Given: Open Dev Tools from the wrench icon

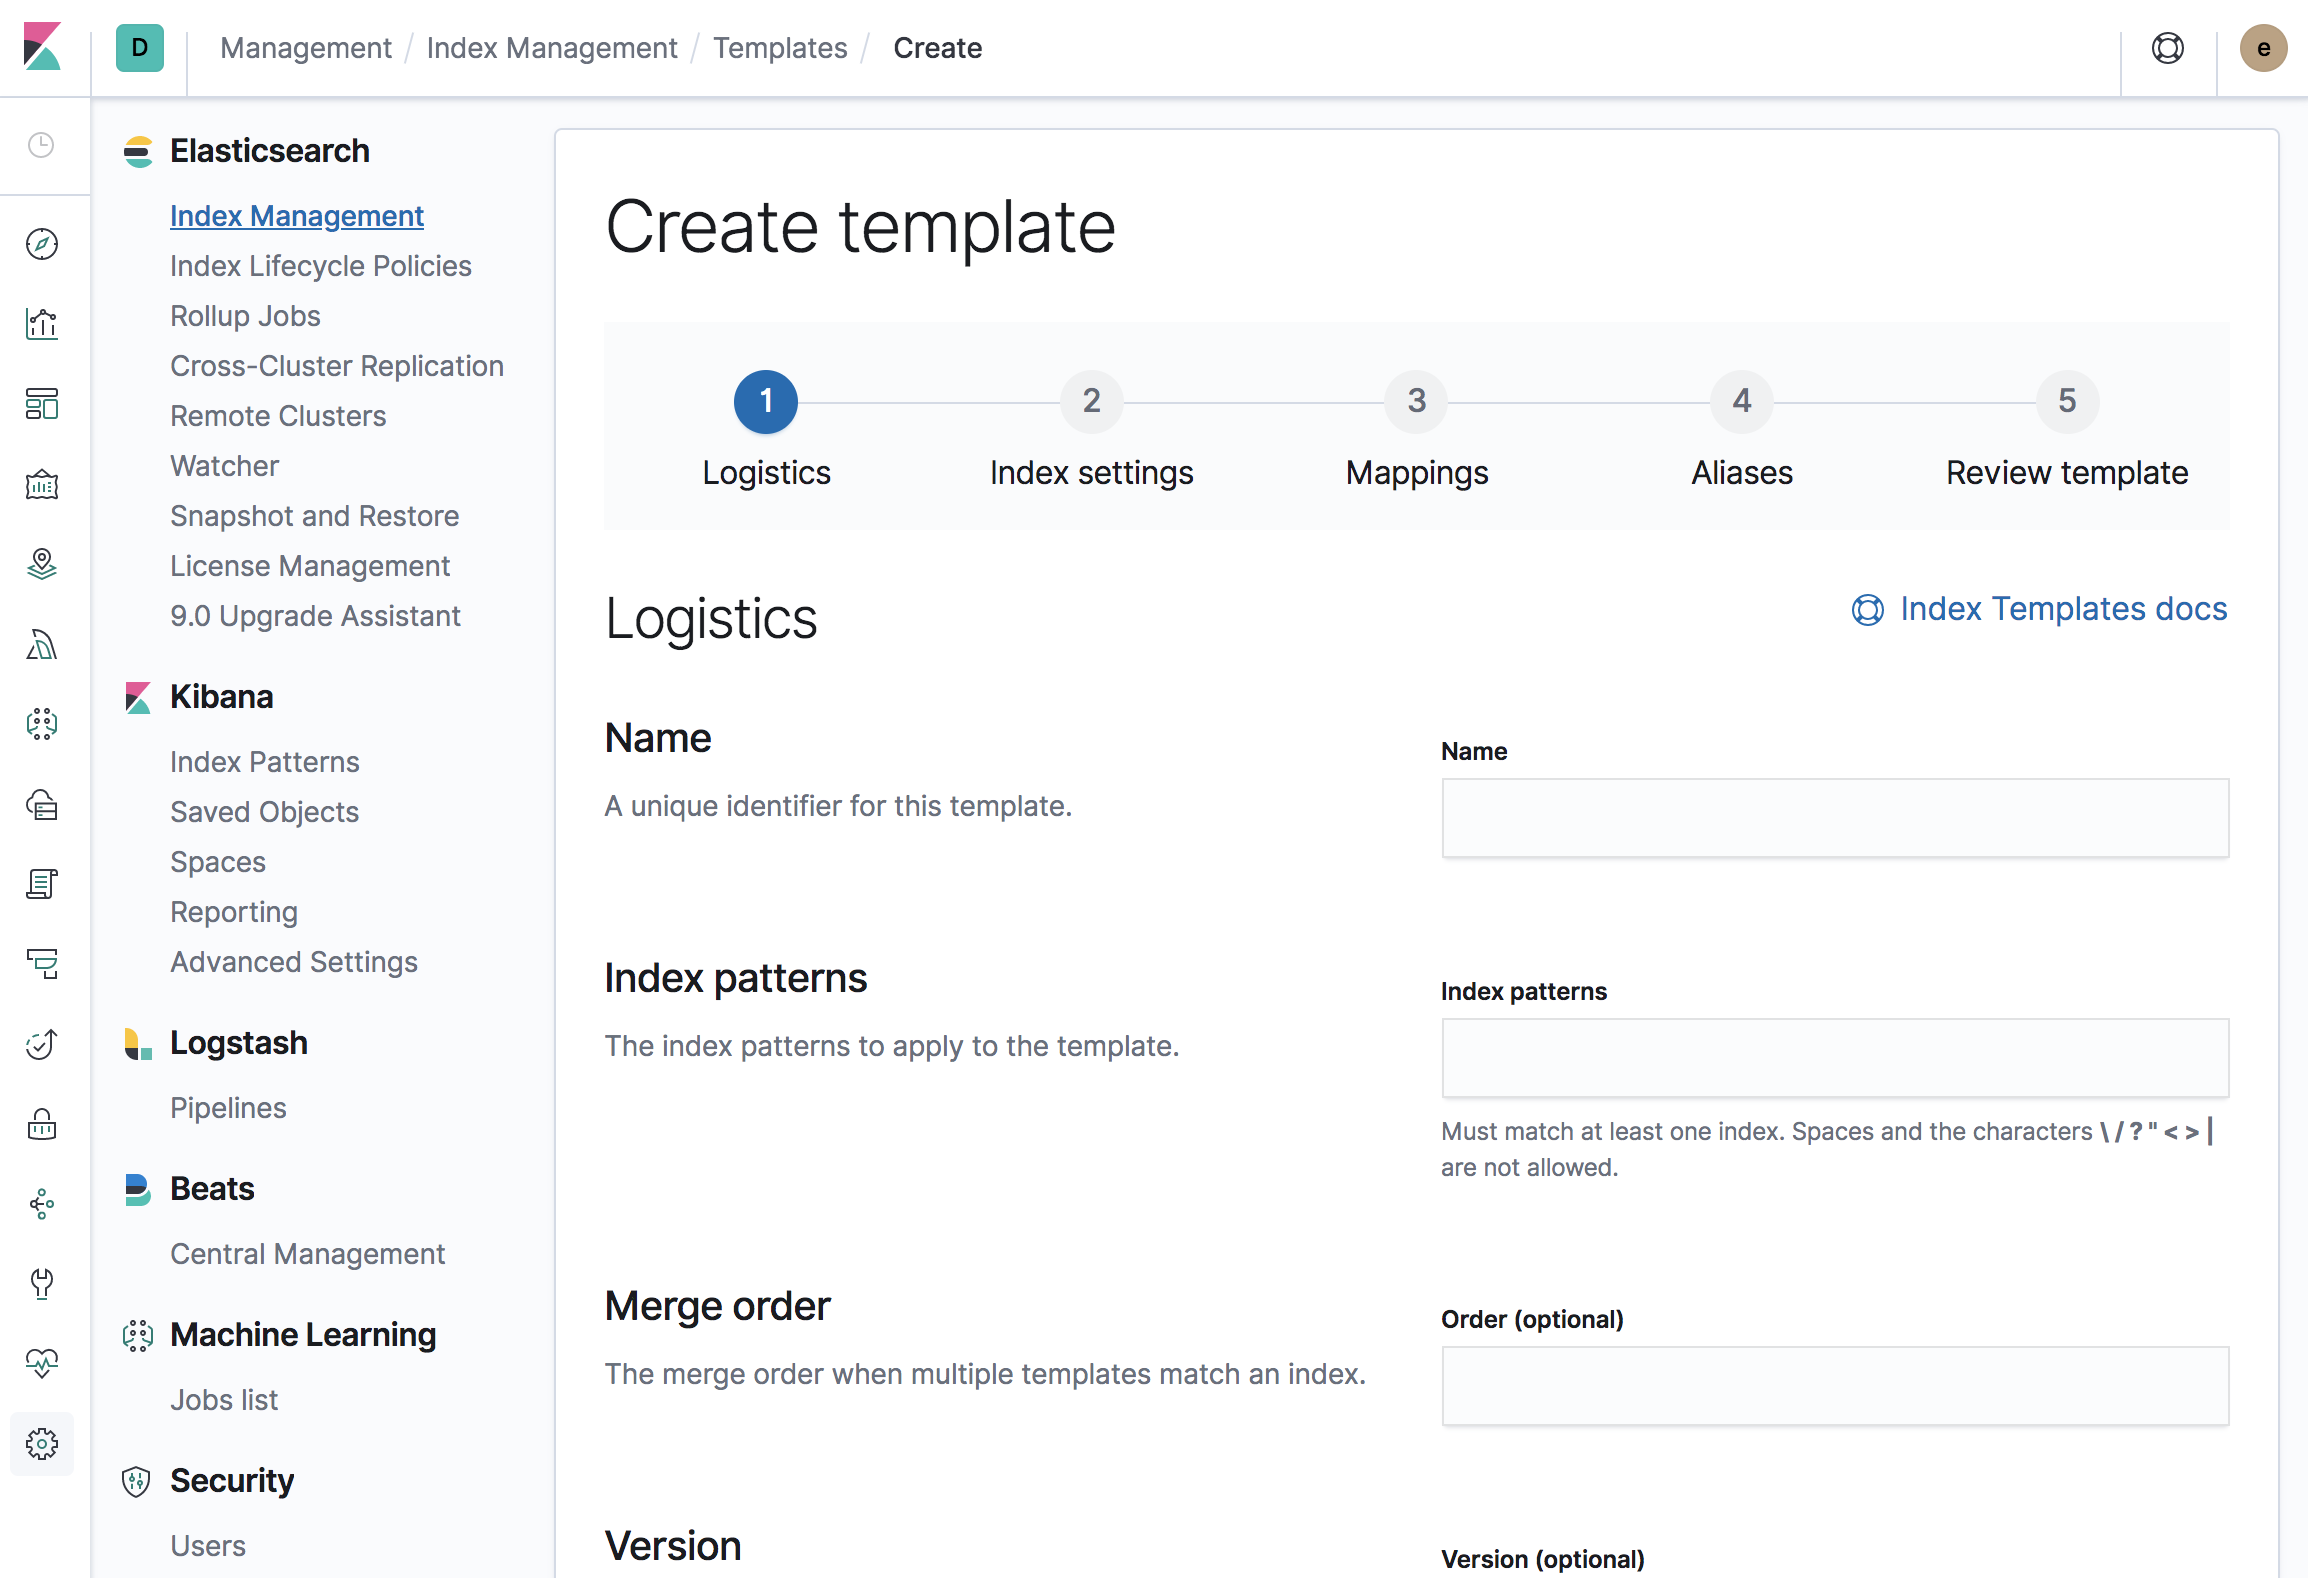Looking at the screenshot, I should click(x=42, y=1283).
